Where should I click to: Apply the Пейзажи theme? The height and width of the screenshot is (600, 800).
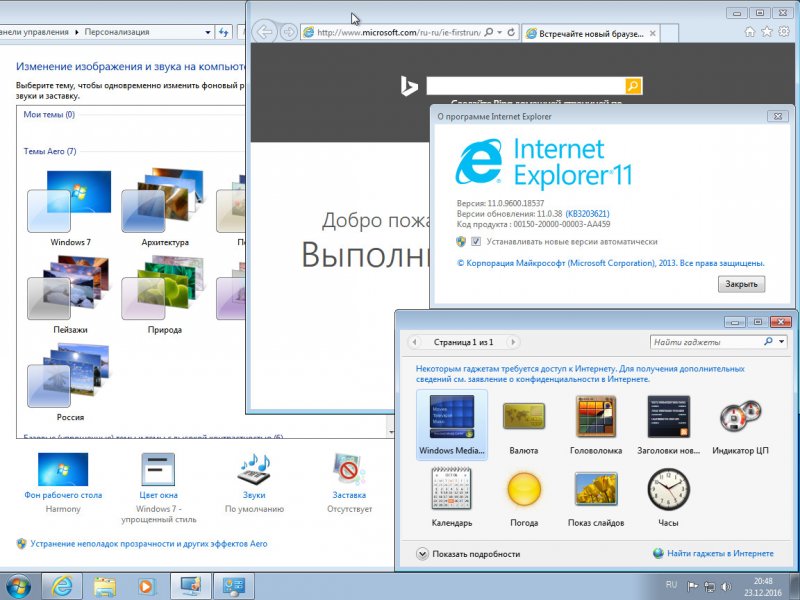pos(70,295)
